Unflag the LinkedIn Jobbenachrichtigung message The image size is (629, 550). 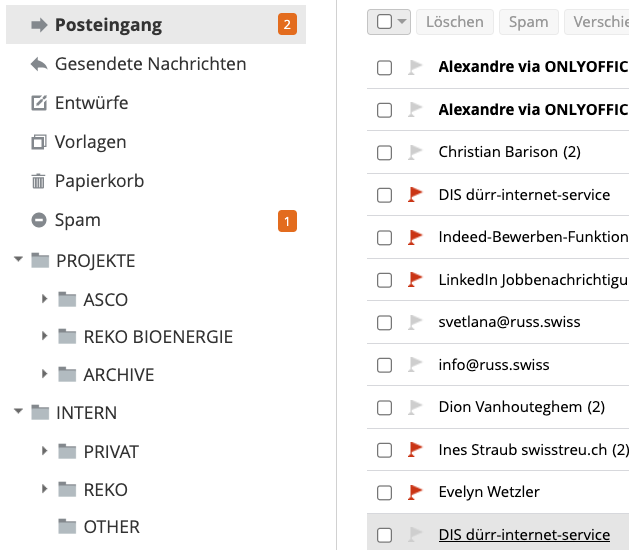415,280
